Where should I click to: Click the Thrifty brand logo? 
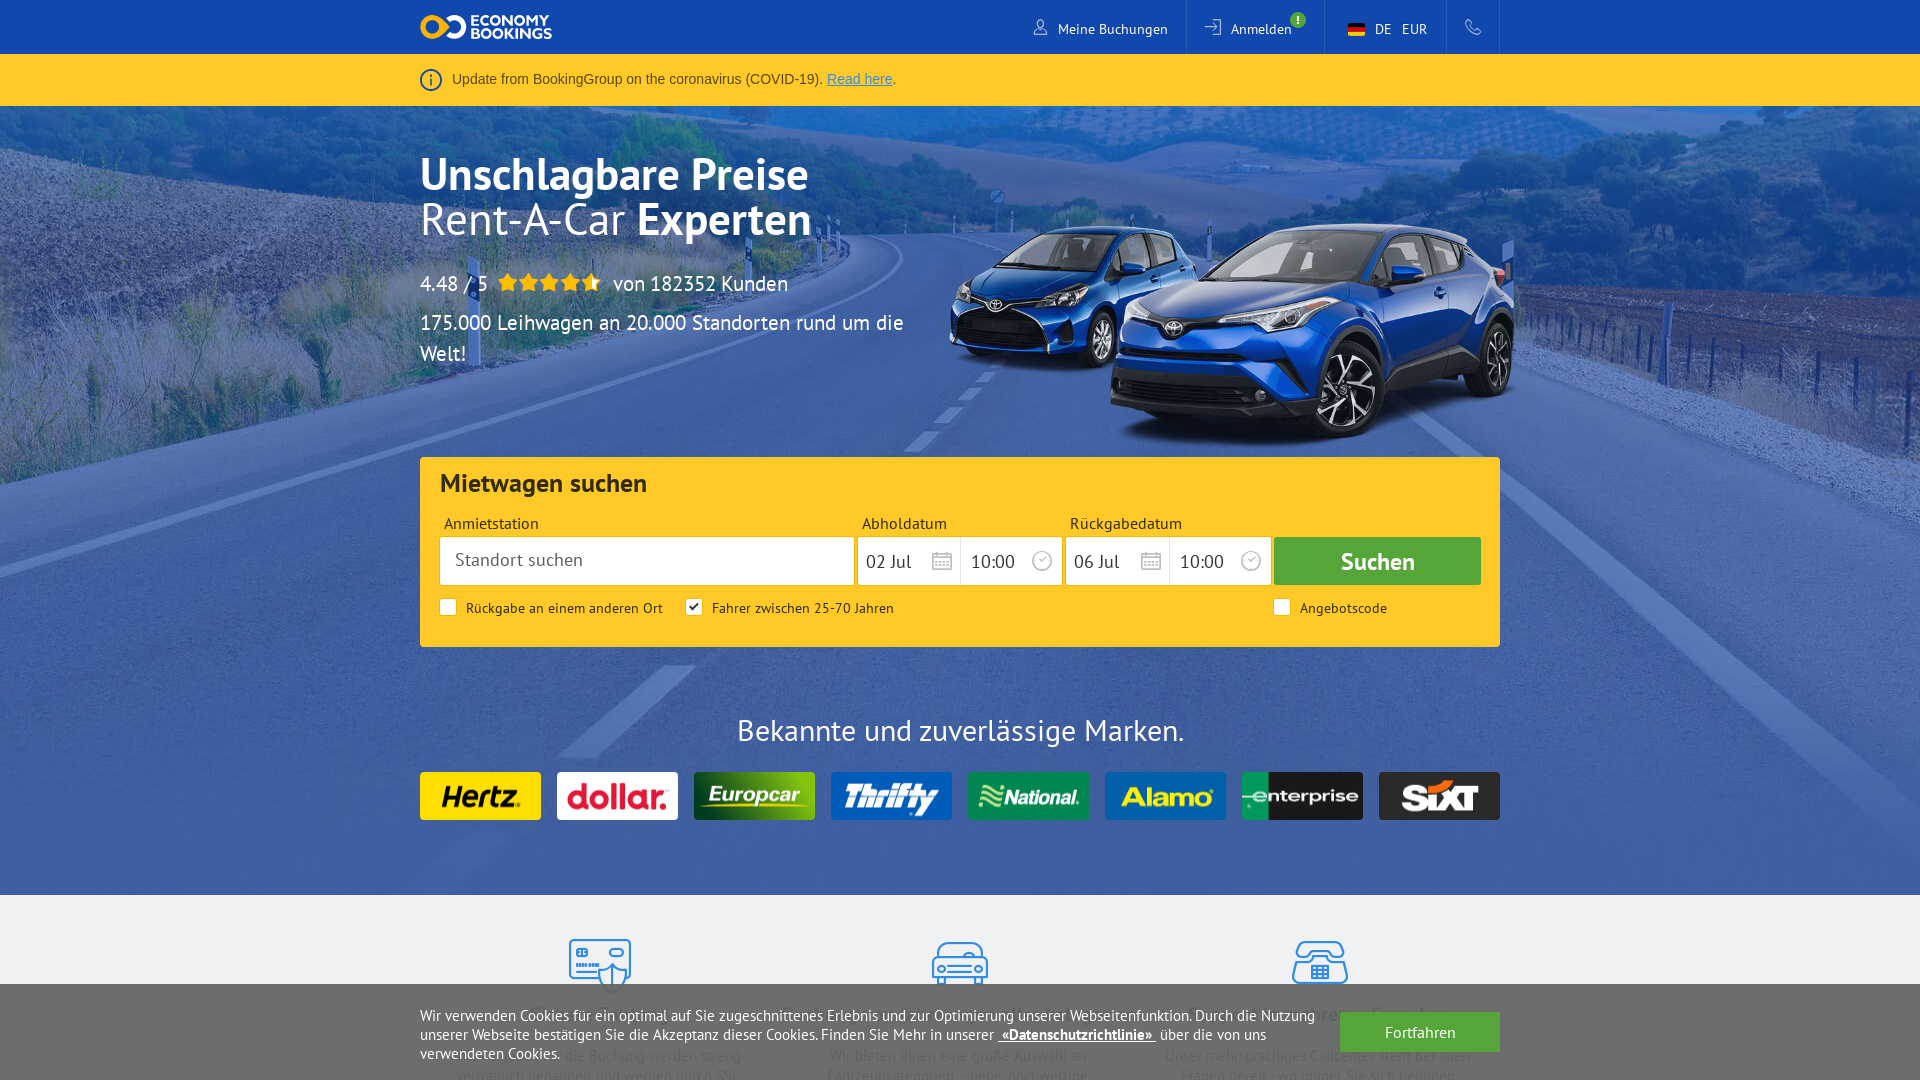(891, 796)
